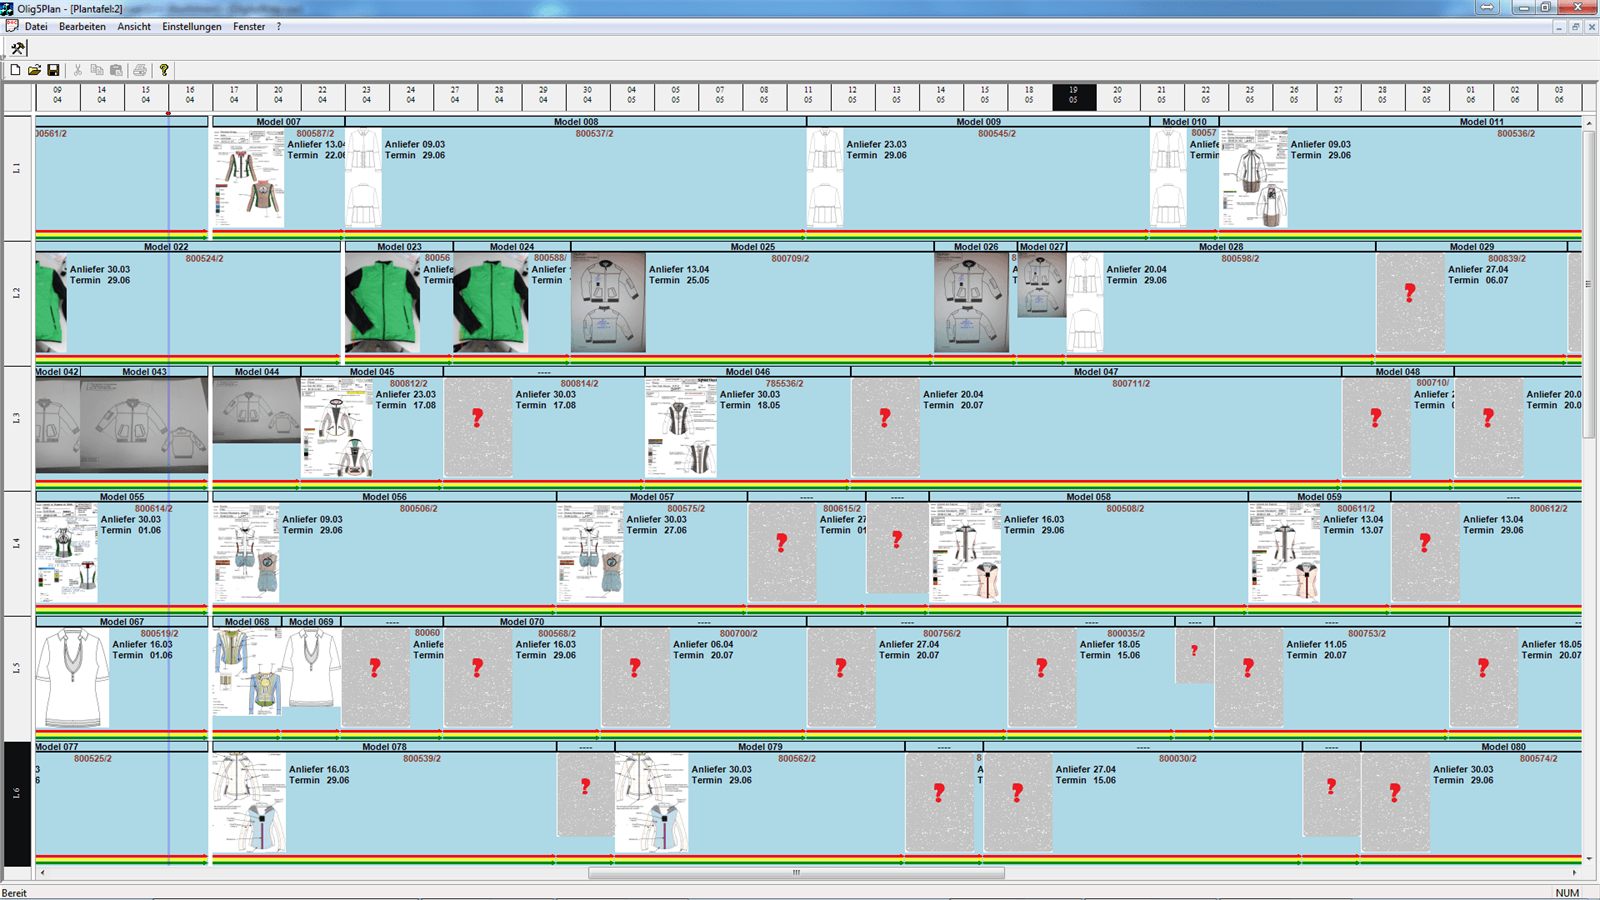The height and width of the screenshot is (900, 1600).
Task: Click order number 800030/2
Action: pos(1178,759)
